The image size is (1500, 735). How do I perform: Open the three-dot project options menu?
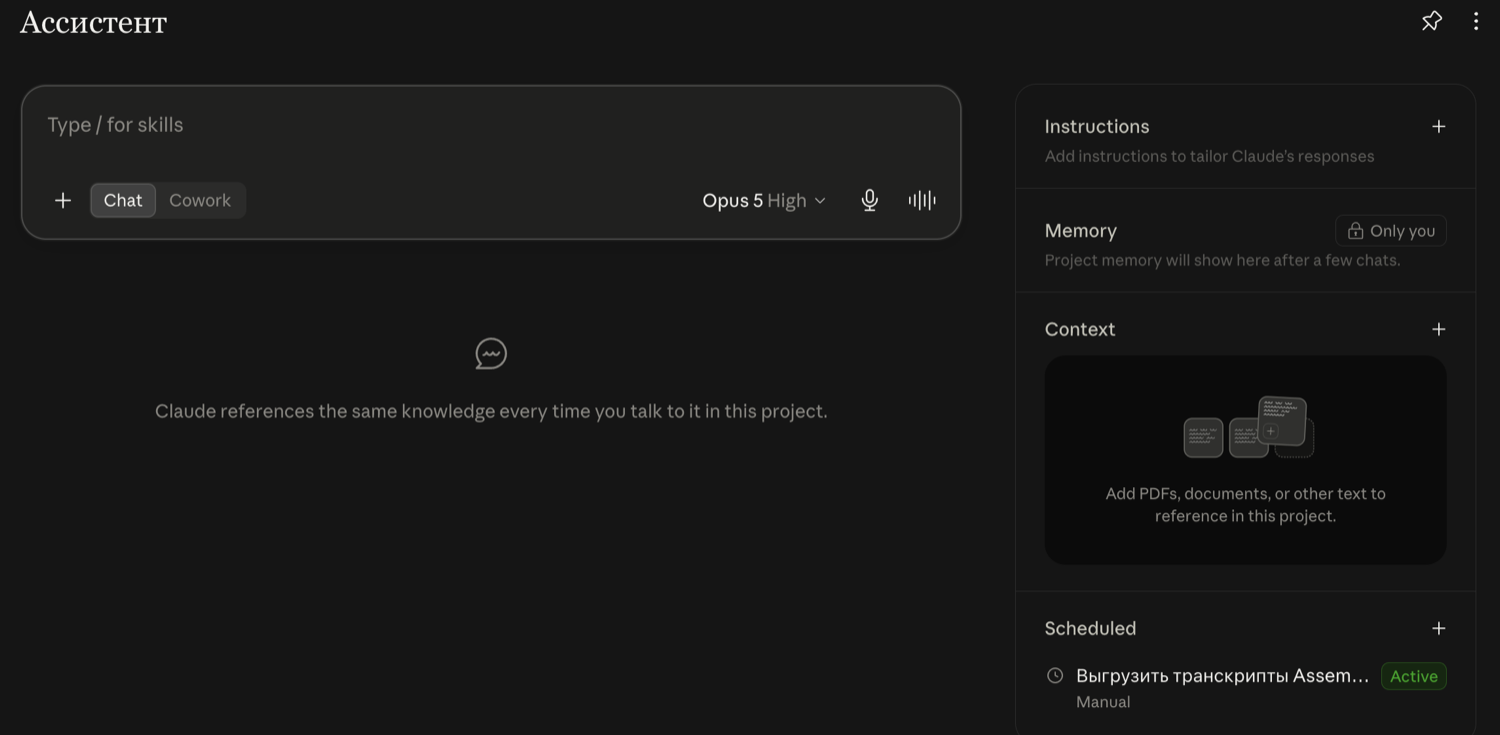[x=1476, y=21]
